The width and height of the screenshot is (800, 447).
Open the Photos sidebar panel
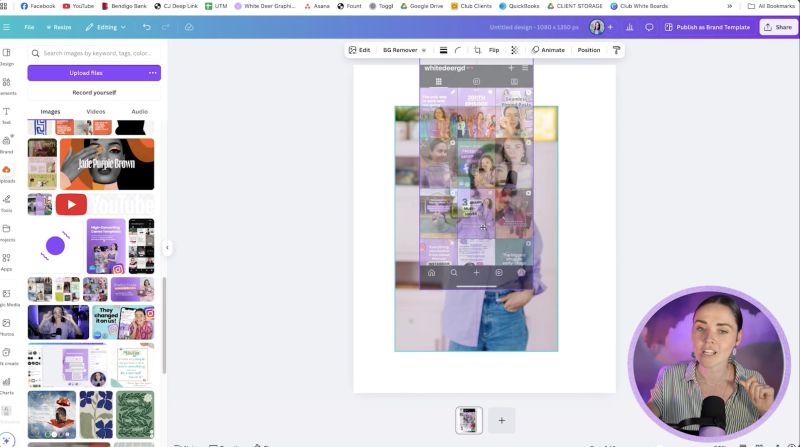pos(7,327)
